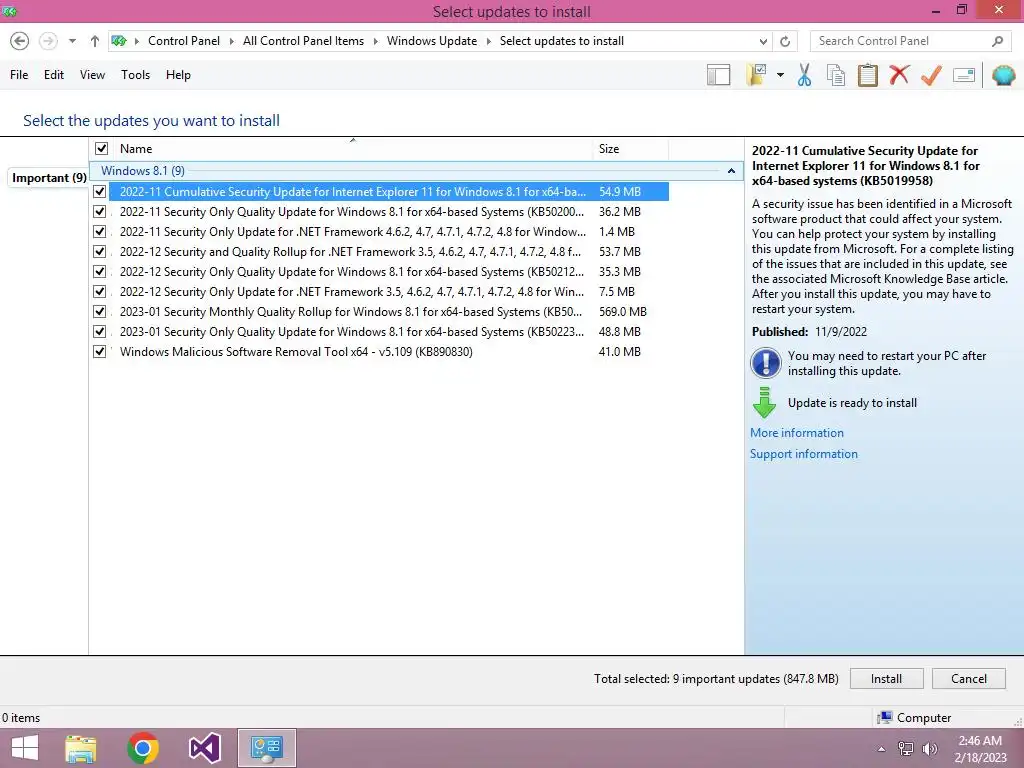Uncheck 2023-01 Security Only Quality Update checkbox

[x=99, y=332]
